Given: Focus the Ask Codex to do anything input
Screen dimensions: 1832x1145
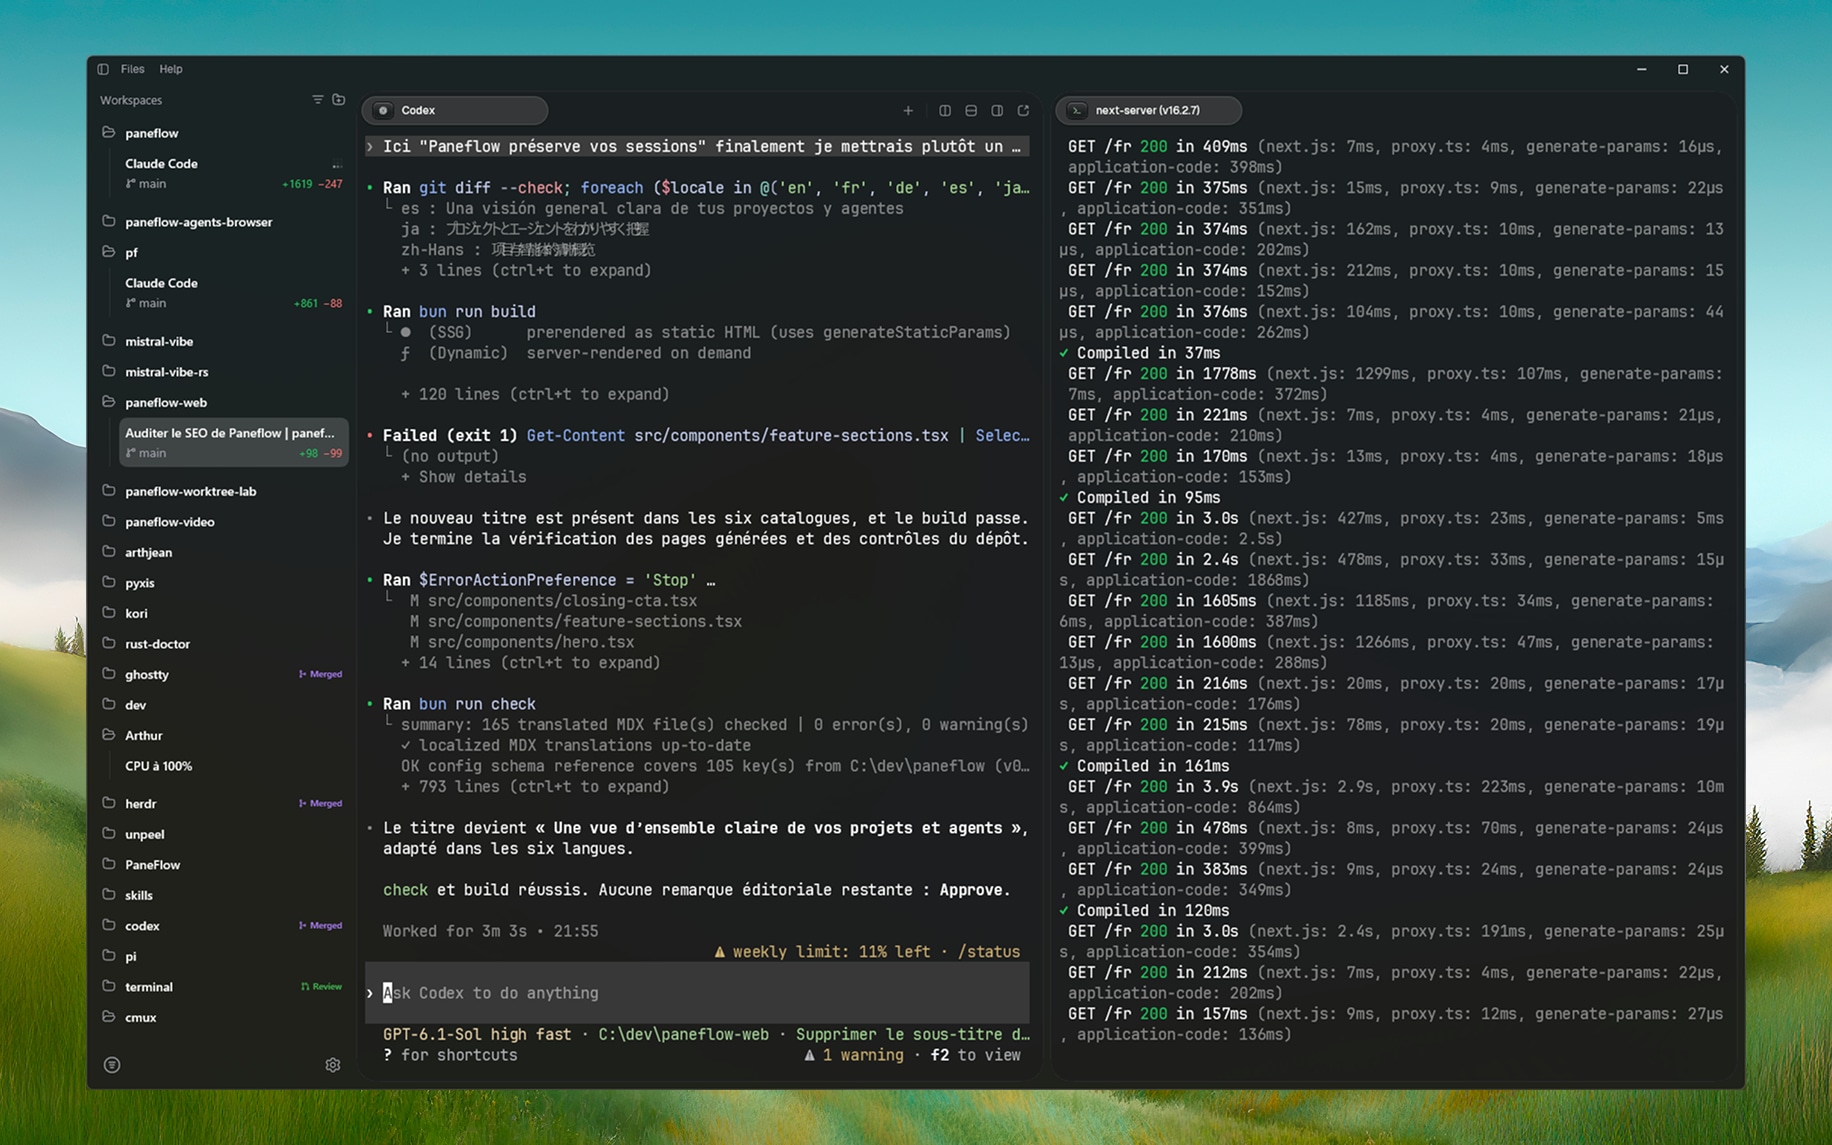Looking at the screenshot, I should 698,993.
